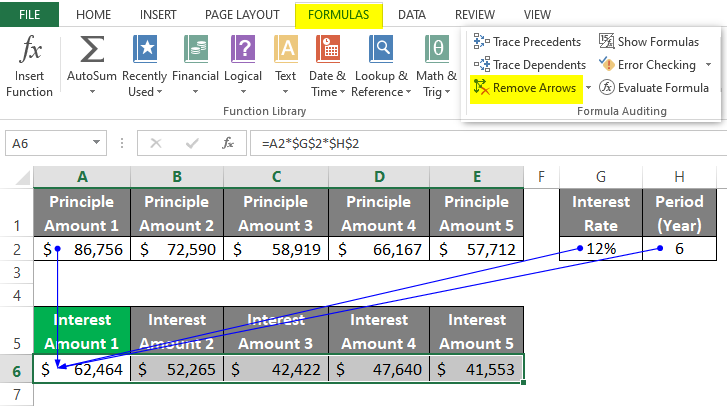
Task: Click inside the formula bar
Action: coord(480,143)
